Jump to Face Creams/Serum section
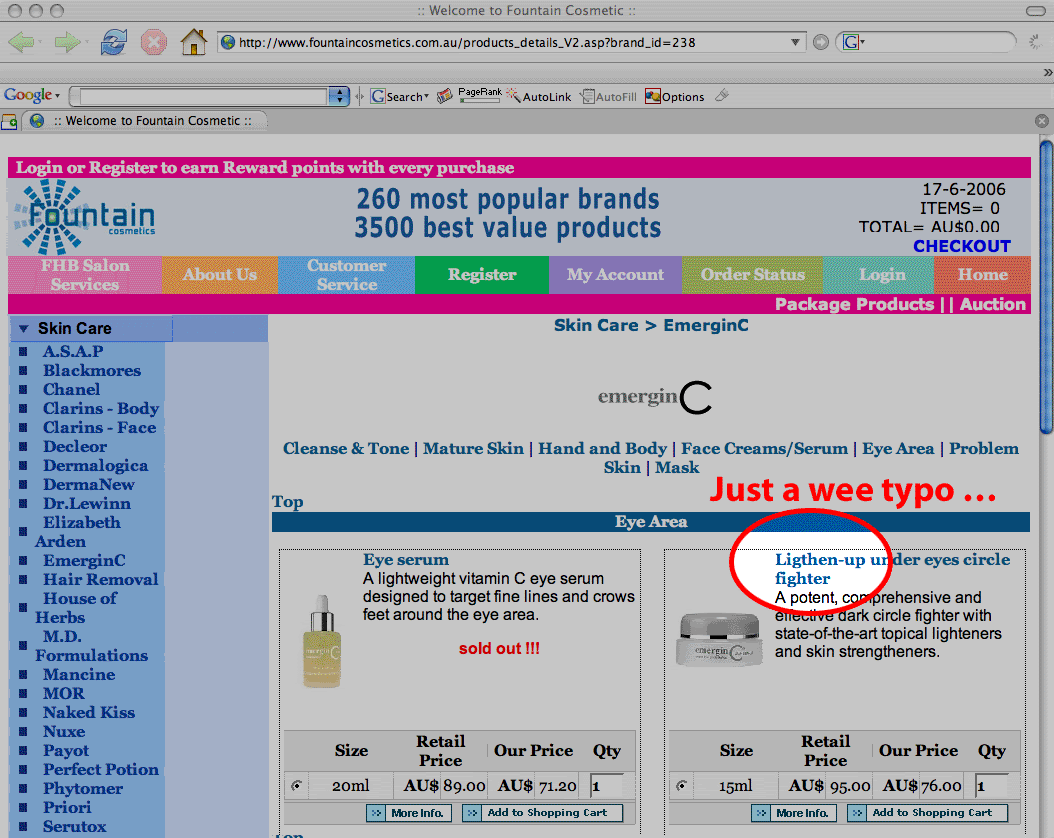 (x=764, y=448)
